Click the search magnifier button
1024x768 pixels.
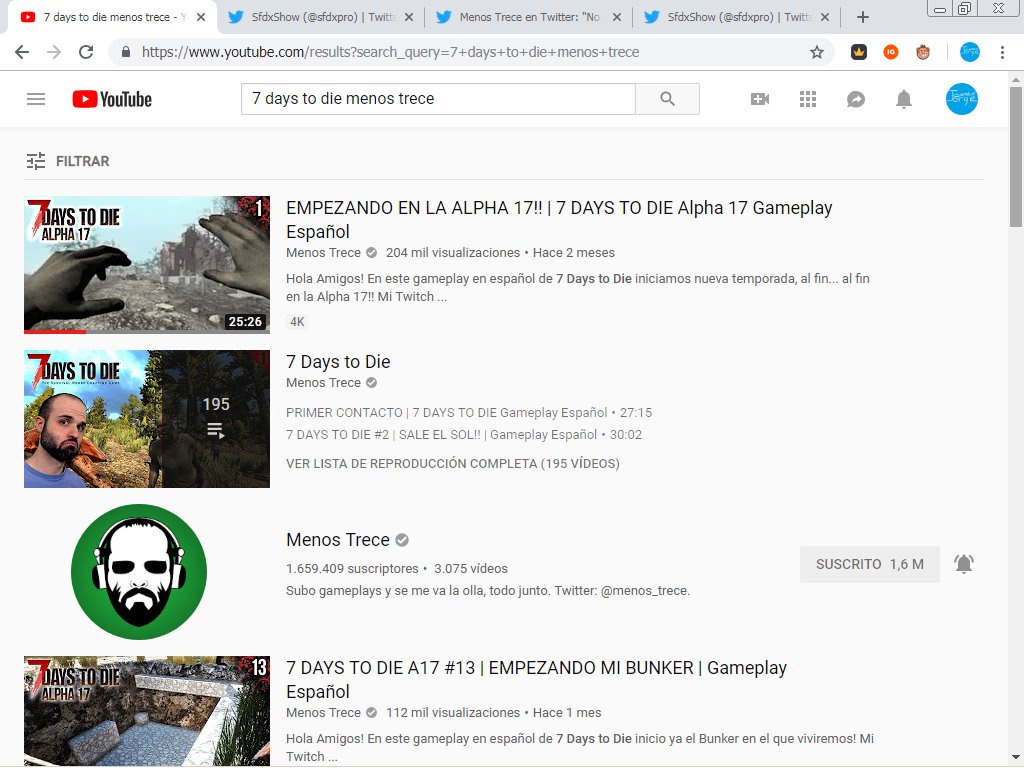pos(667,99)
